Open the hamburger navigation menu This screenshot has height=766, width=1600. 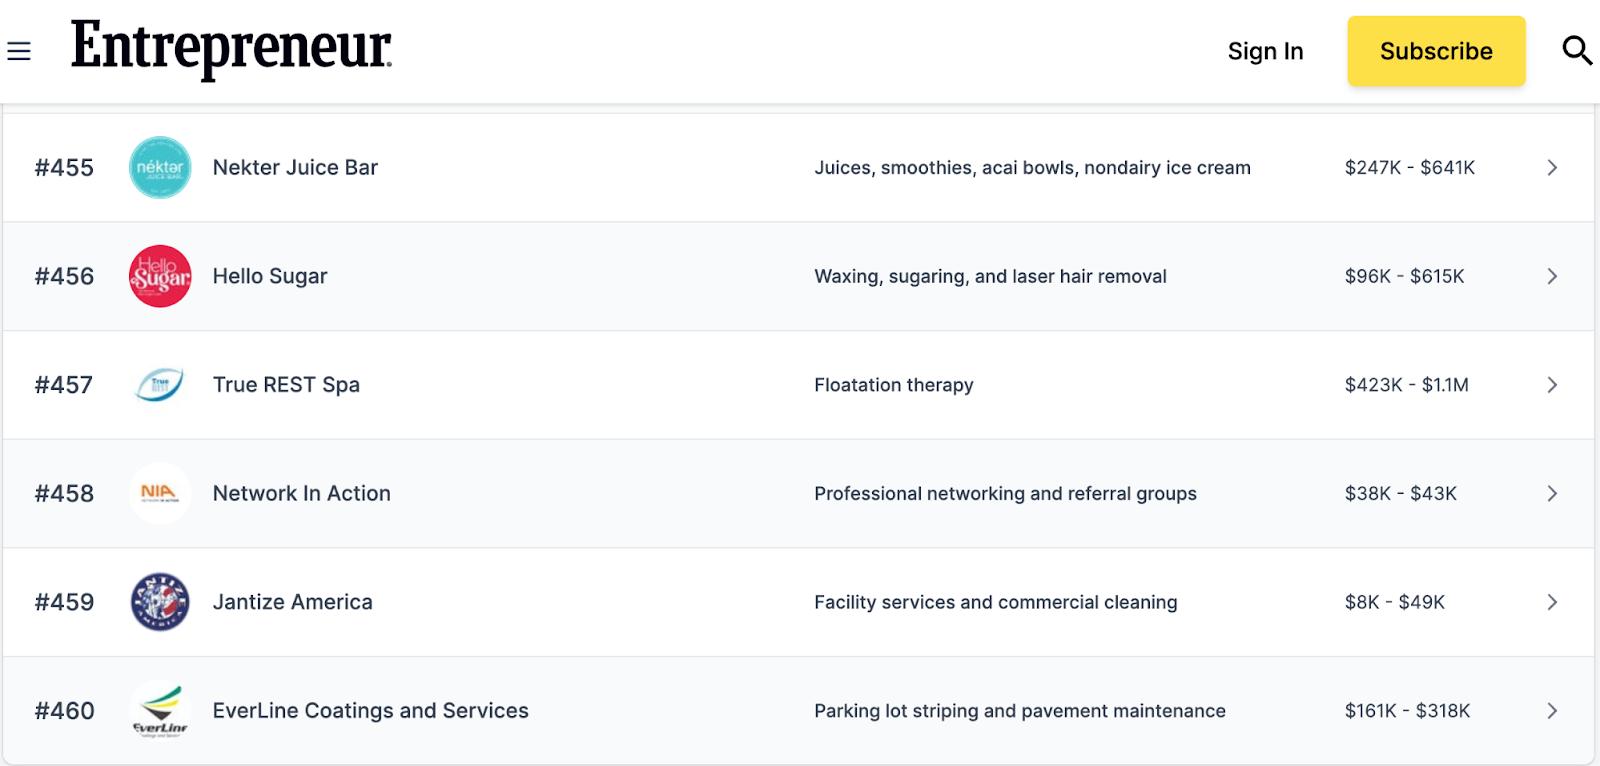(x=19, y=51)
